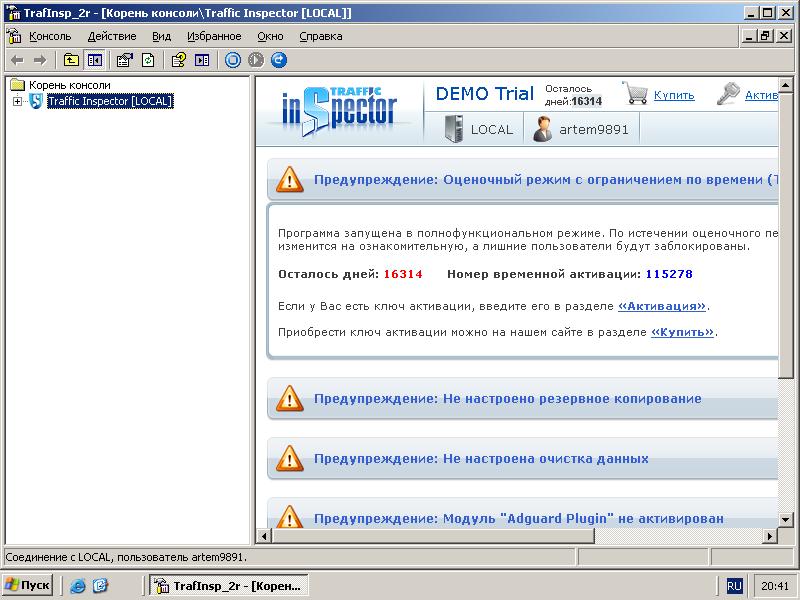The width and height of the screenshot is (800, 600).
Task: Click the Refresh toolbar icon
Action: coord(148,60)
